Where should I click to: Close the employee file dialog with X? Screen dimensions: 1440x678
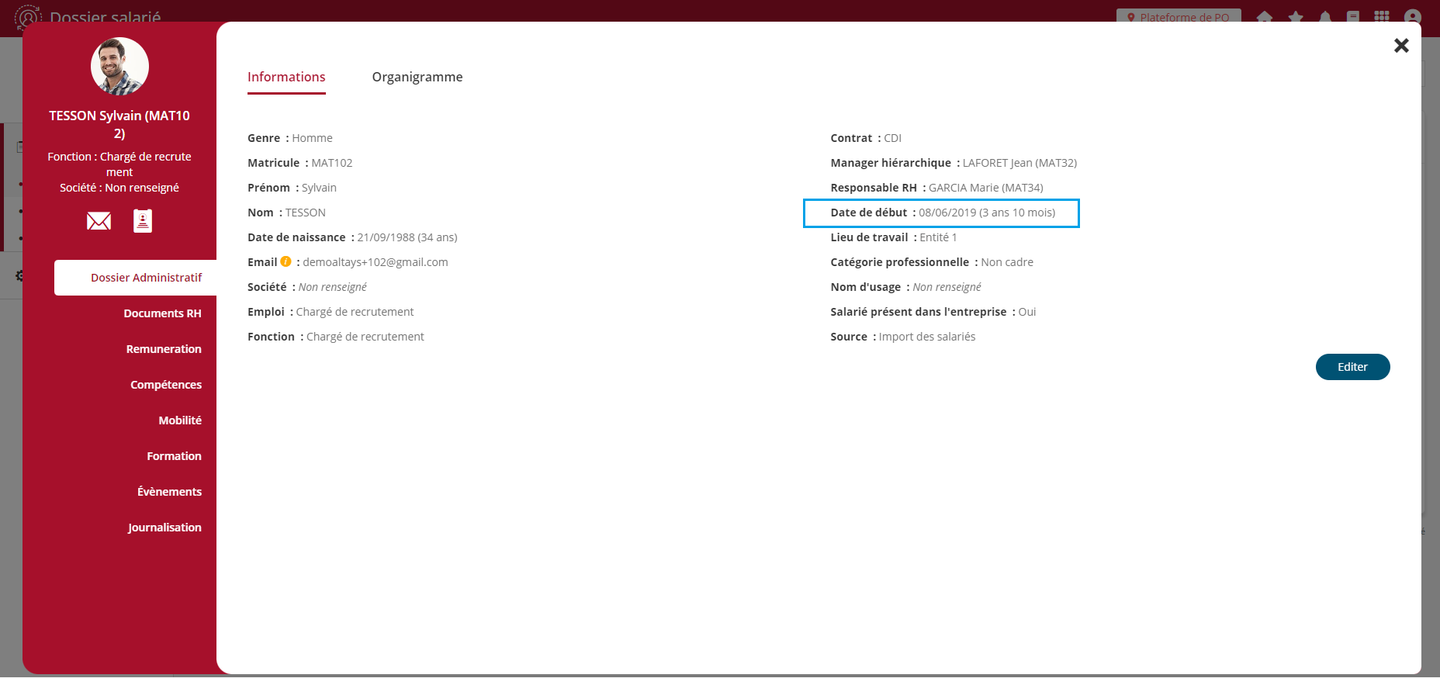click(1401, 45)
